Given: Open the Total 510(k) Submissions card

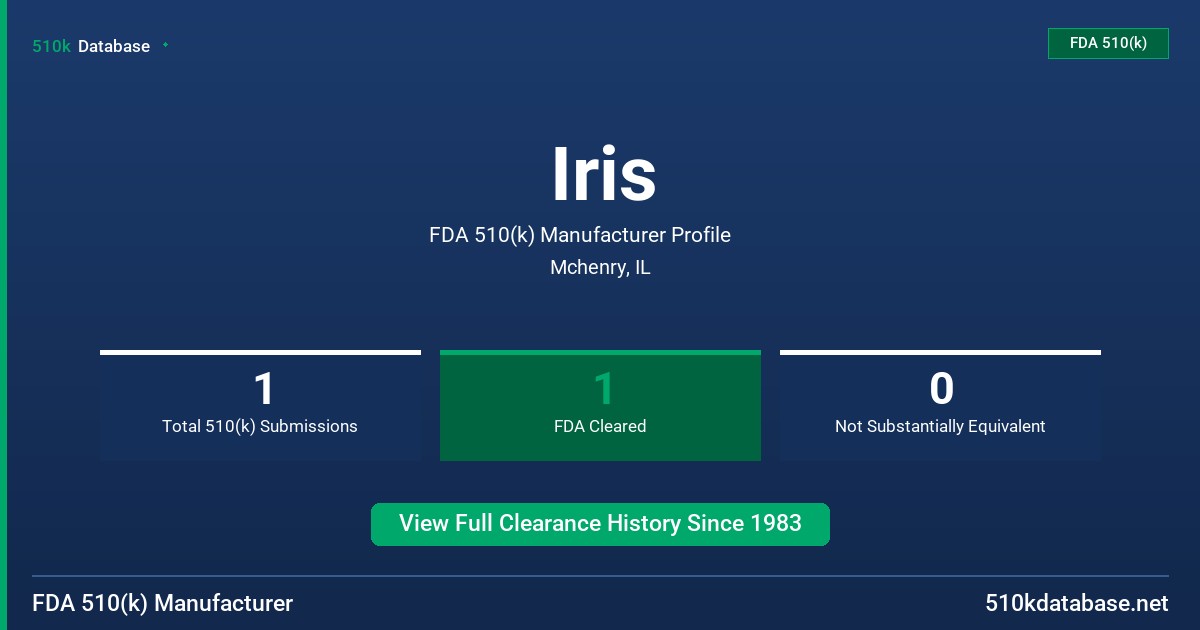Looking at the screenshot, I should pyautogui.click(x=260, y=405).
